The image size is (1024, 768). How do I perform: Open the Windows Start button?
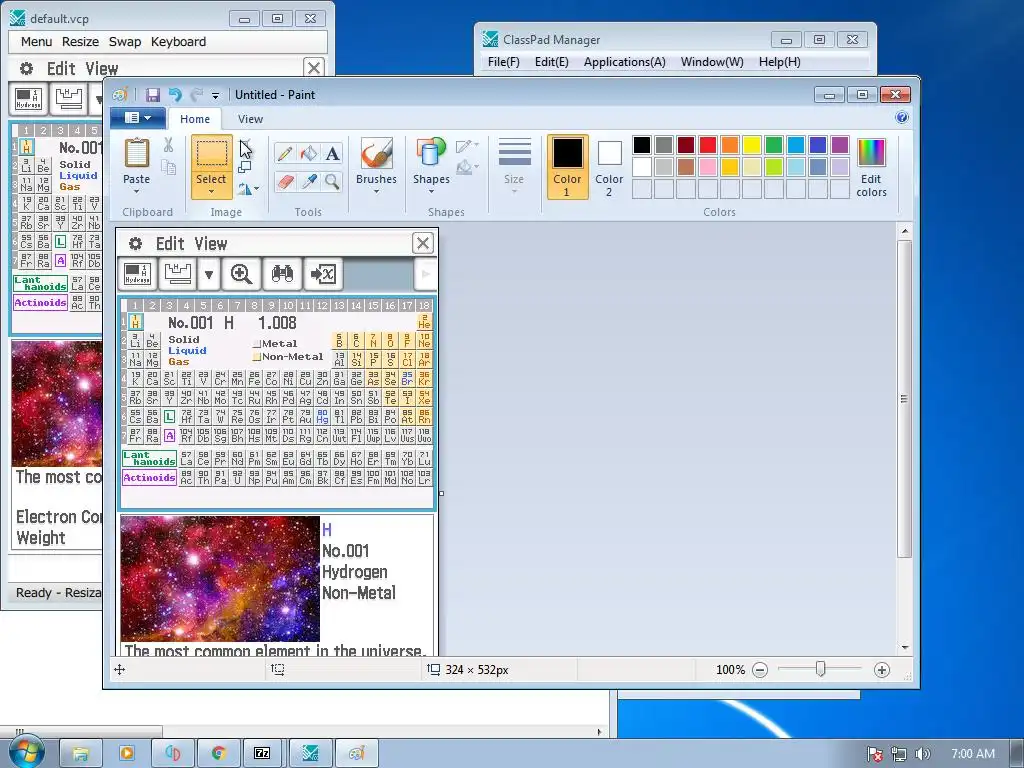click(x=26, y=752)
